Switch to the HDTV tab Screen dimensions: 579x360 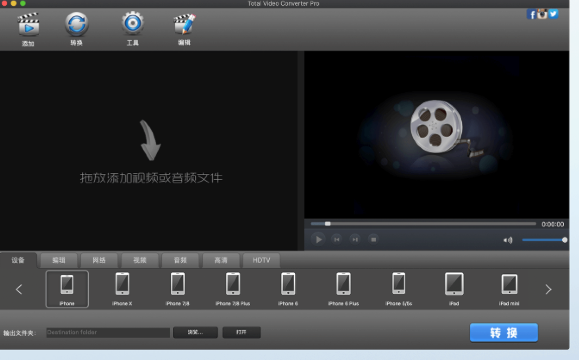(x=261, y=260)
